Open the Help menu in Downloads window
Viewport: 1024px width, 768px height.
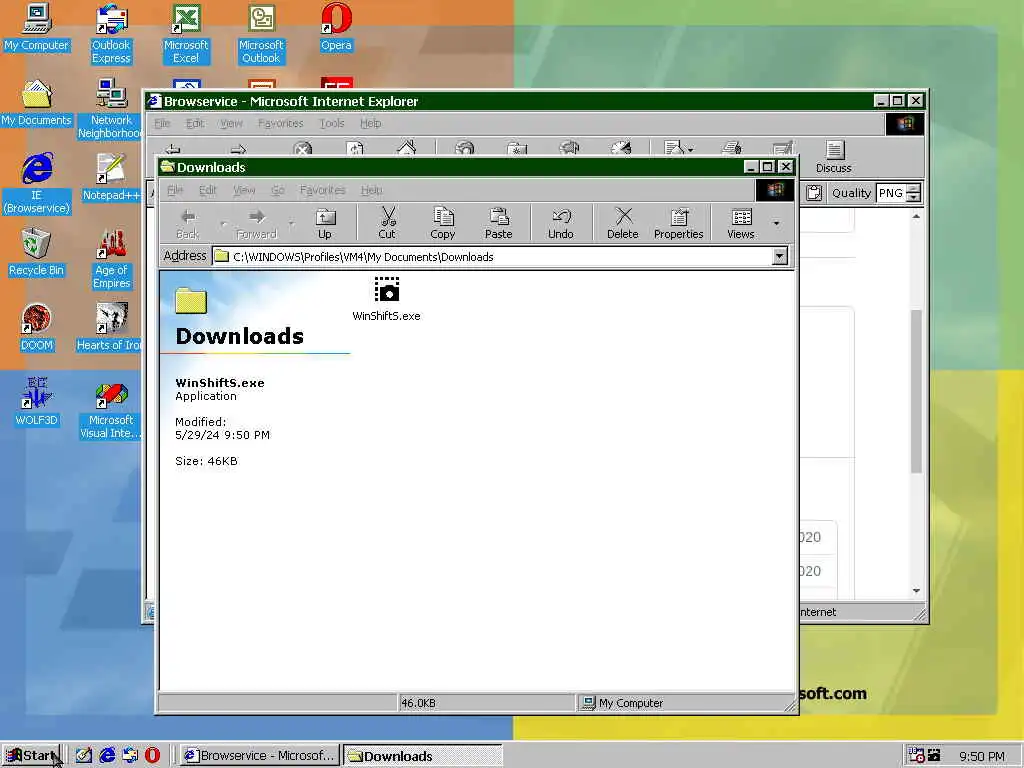[x=372, y=190]
